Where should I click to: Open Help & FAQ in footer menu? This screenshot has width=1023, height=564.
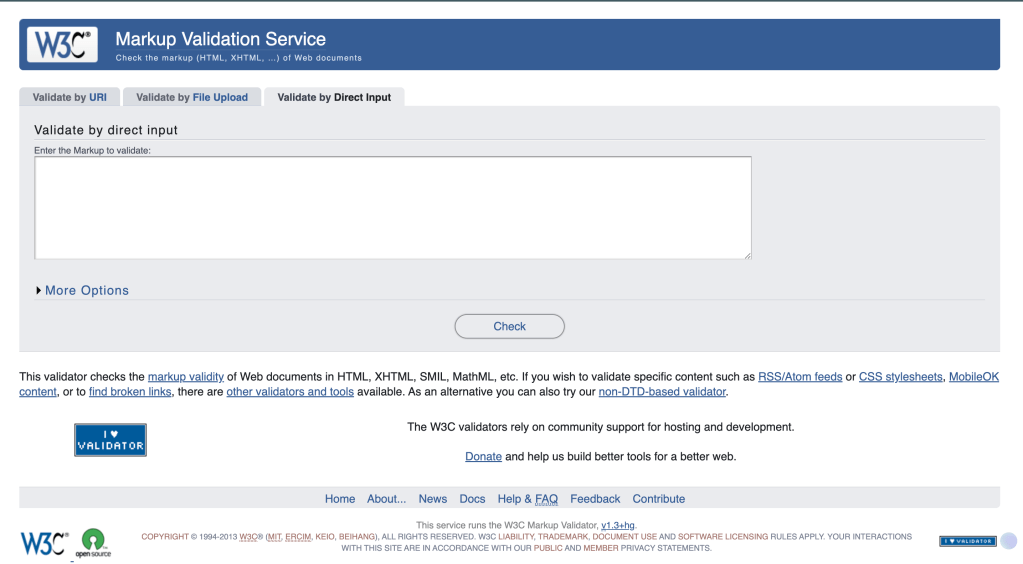[x=528, y=499]
